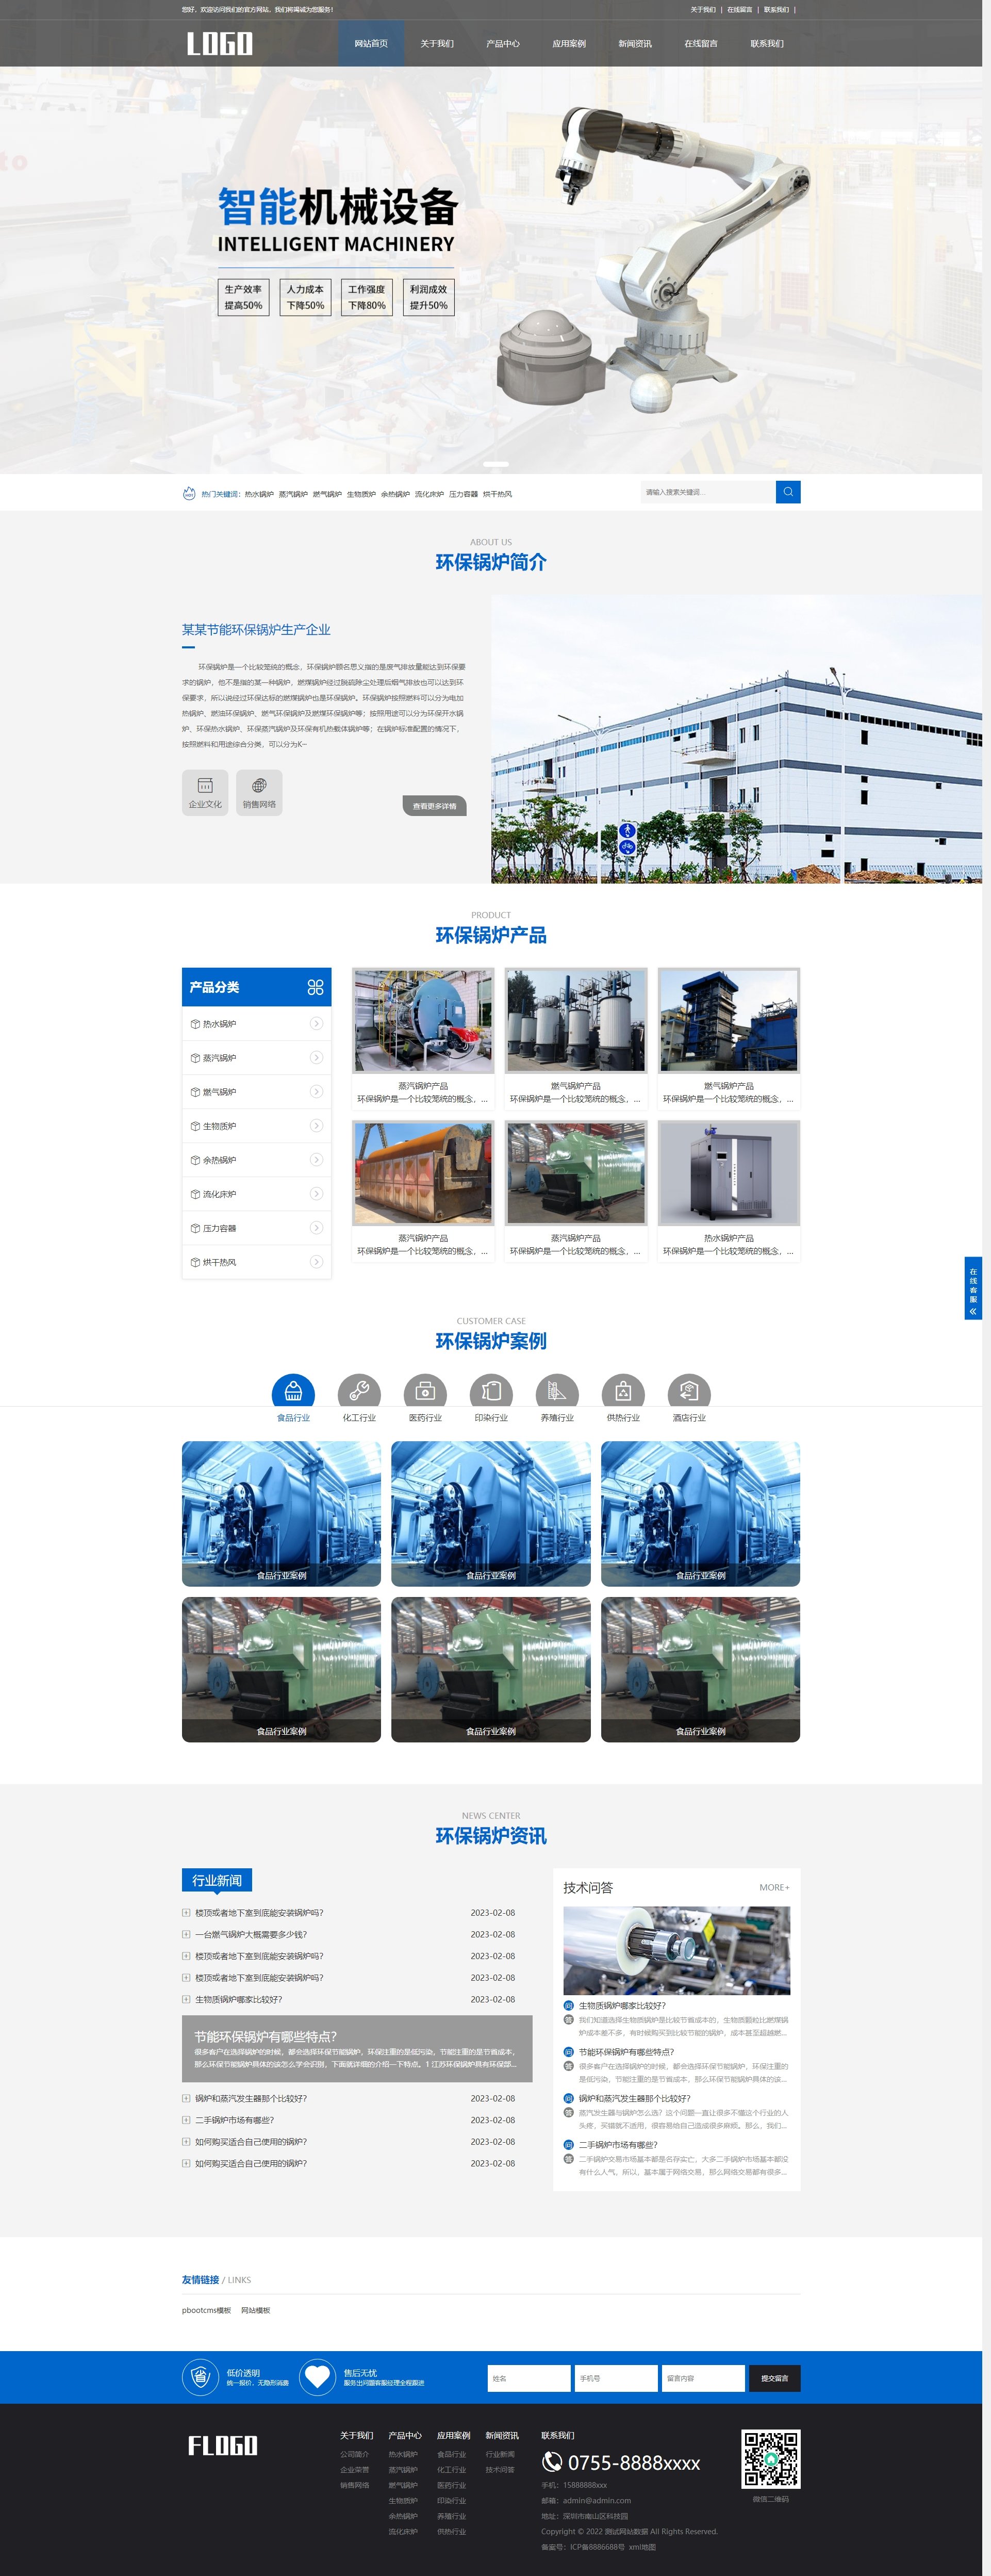The height and width of the screenshot is (2576, 991).
Task: Open the 产品中心 navigation menu
Action: coord(502,43)
